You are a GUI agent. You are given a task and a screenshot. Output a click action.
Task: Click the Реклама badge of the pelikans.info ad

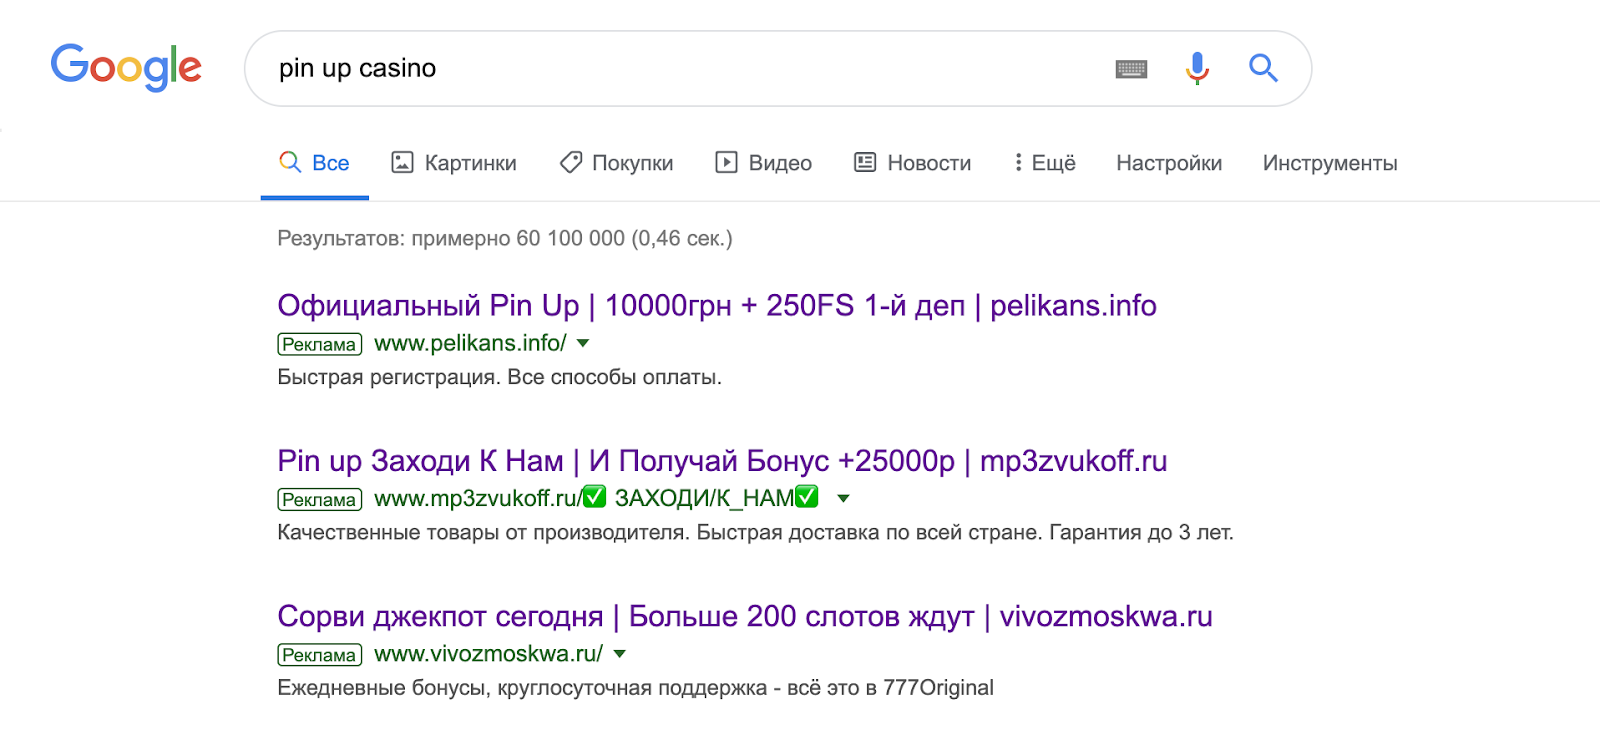pyautogui.click(x=319, y=344)
